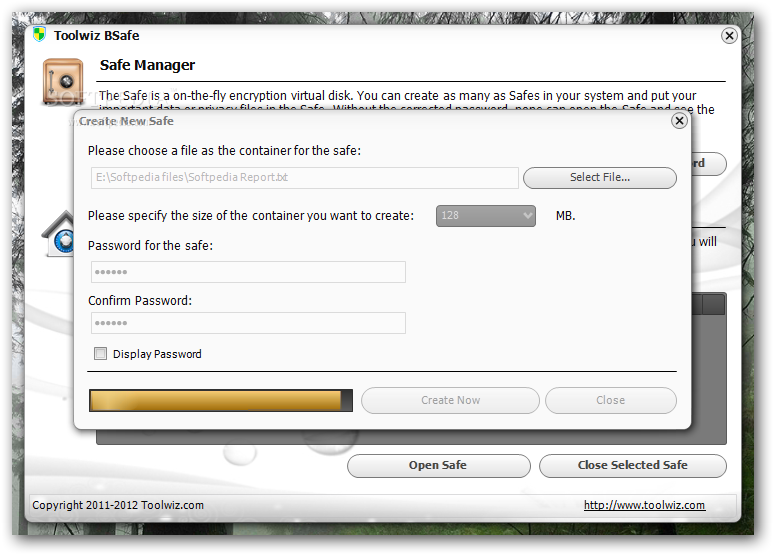Click the golden creation progress bar
Image resolution: width=774 pixels, height=555 pixels.
tap(221, 400)
